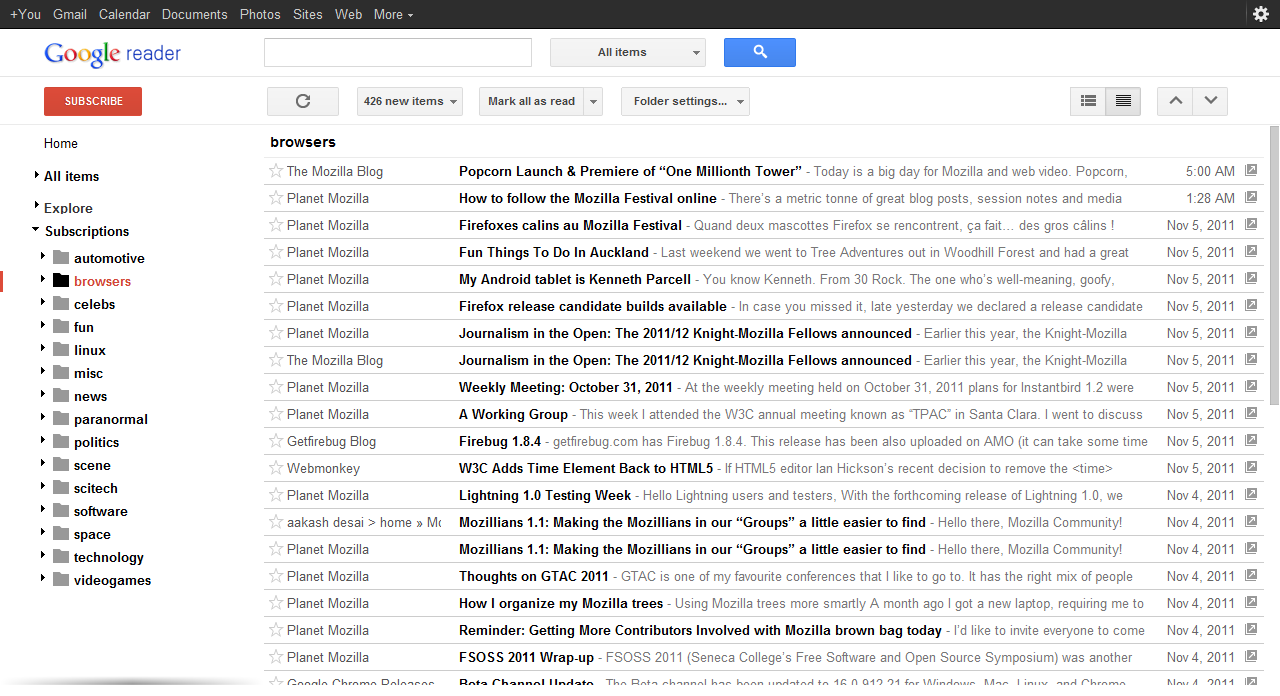
Task: Open the Folder settings dropdown
Action: coord(685,101)
